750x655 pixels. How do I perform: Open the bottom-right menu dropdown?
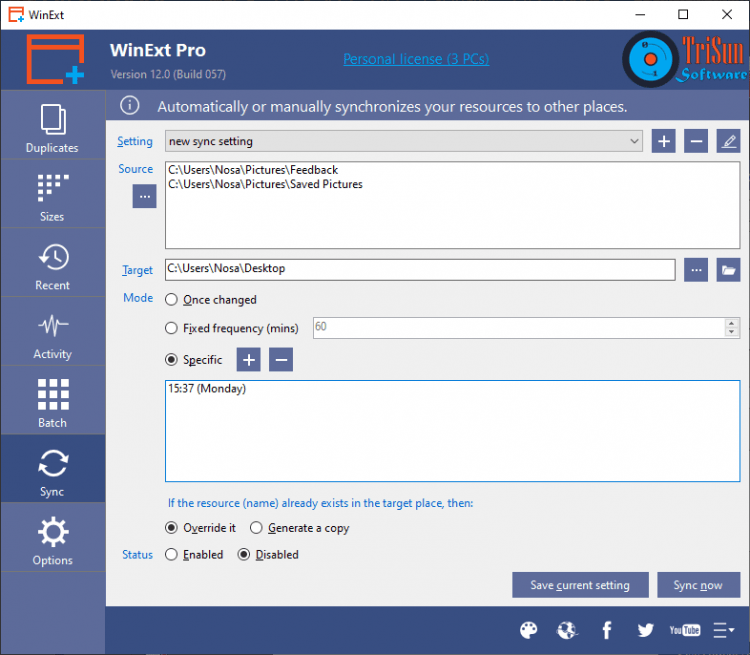coord(724,630)
